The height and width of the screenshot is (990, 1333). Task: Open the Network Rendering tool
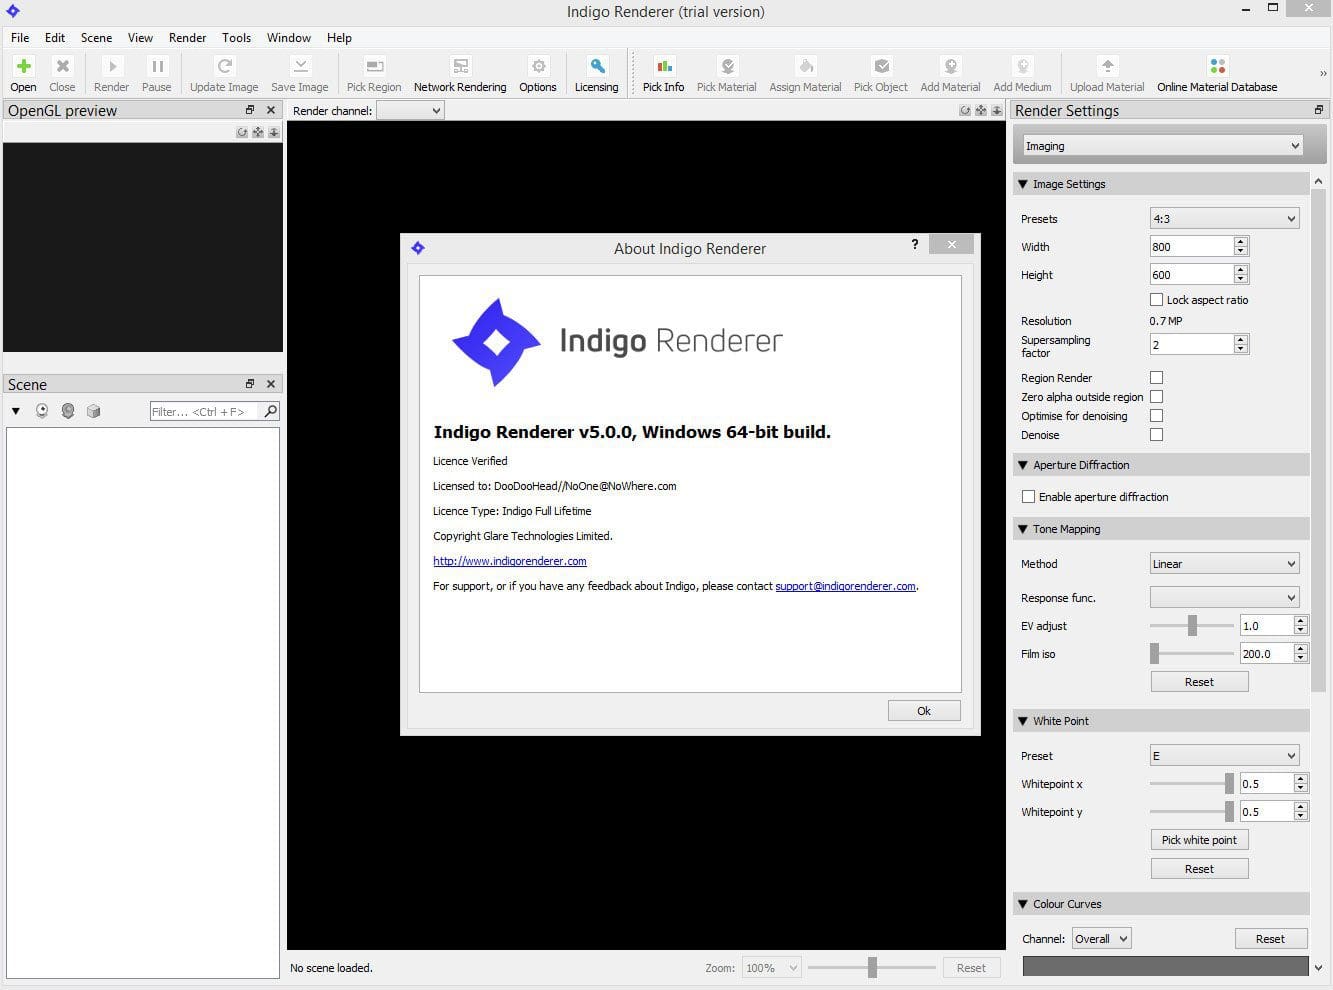click(x=460, y=67)
